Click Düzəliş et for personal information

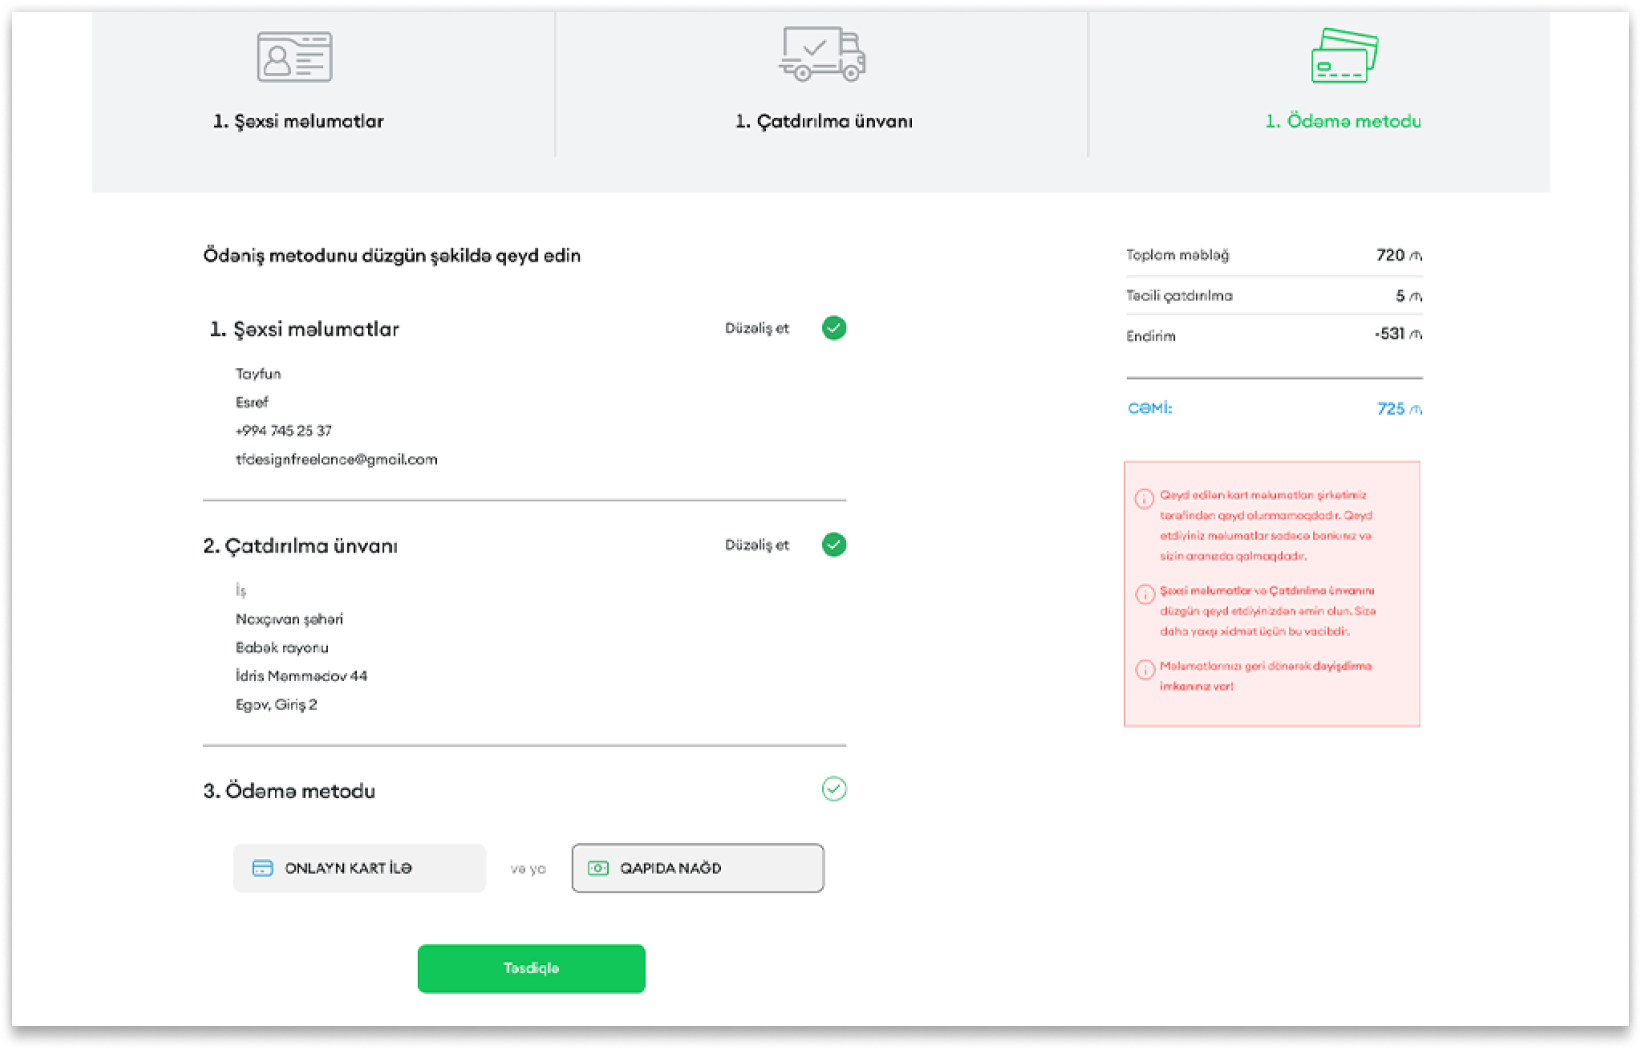pos(756,328)
